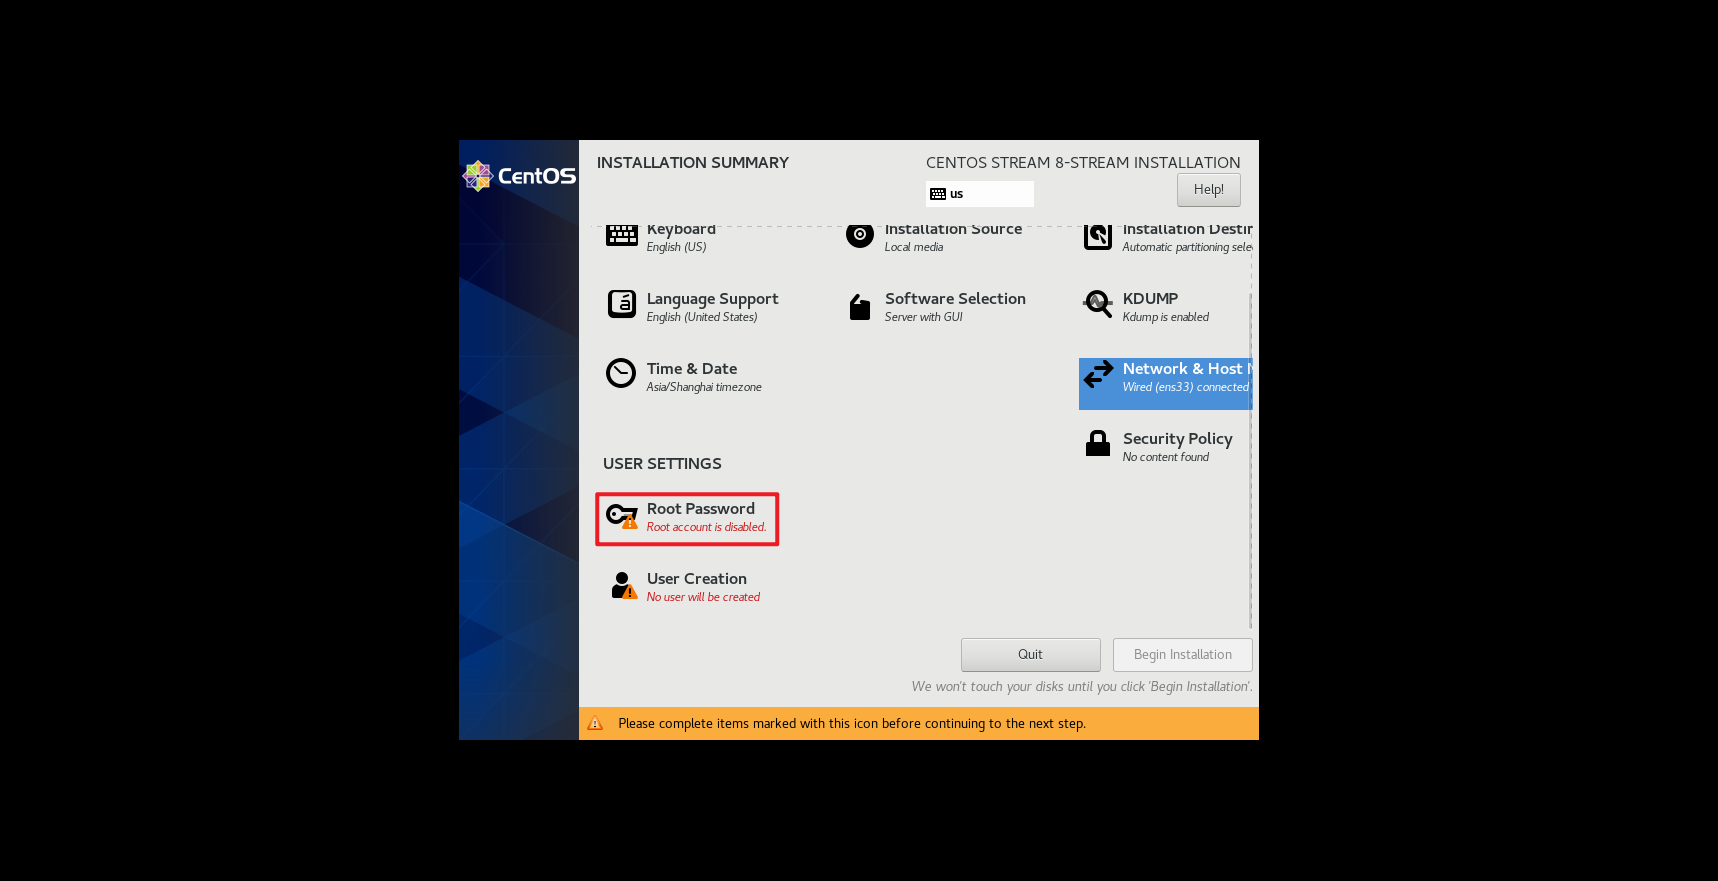
Task: Open Installation Source disc icon
Action: point(859,235)
